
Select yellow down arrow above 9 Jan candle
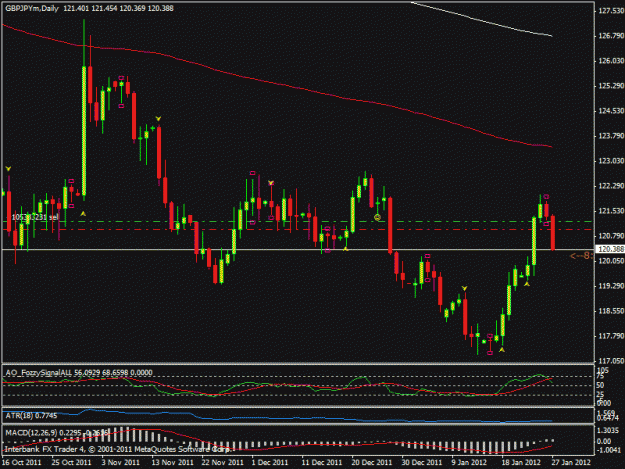(x=464, y=288)
